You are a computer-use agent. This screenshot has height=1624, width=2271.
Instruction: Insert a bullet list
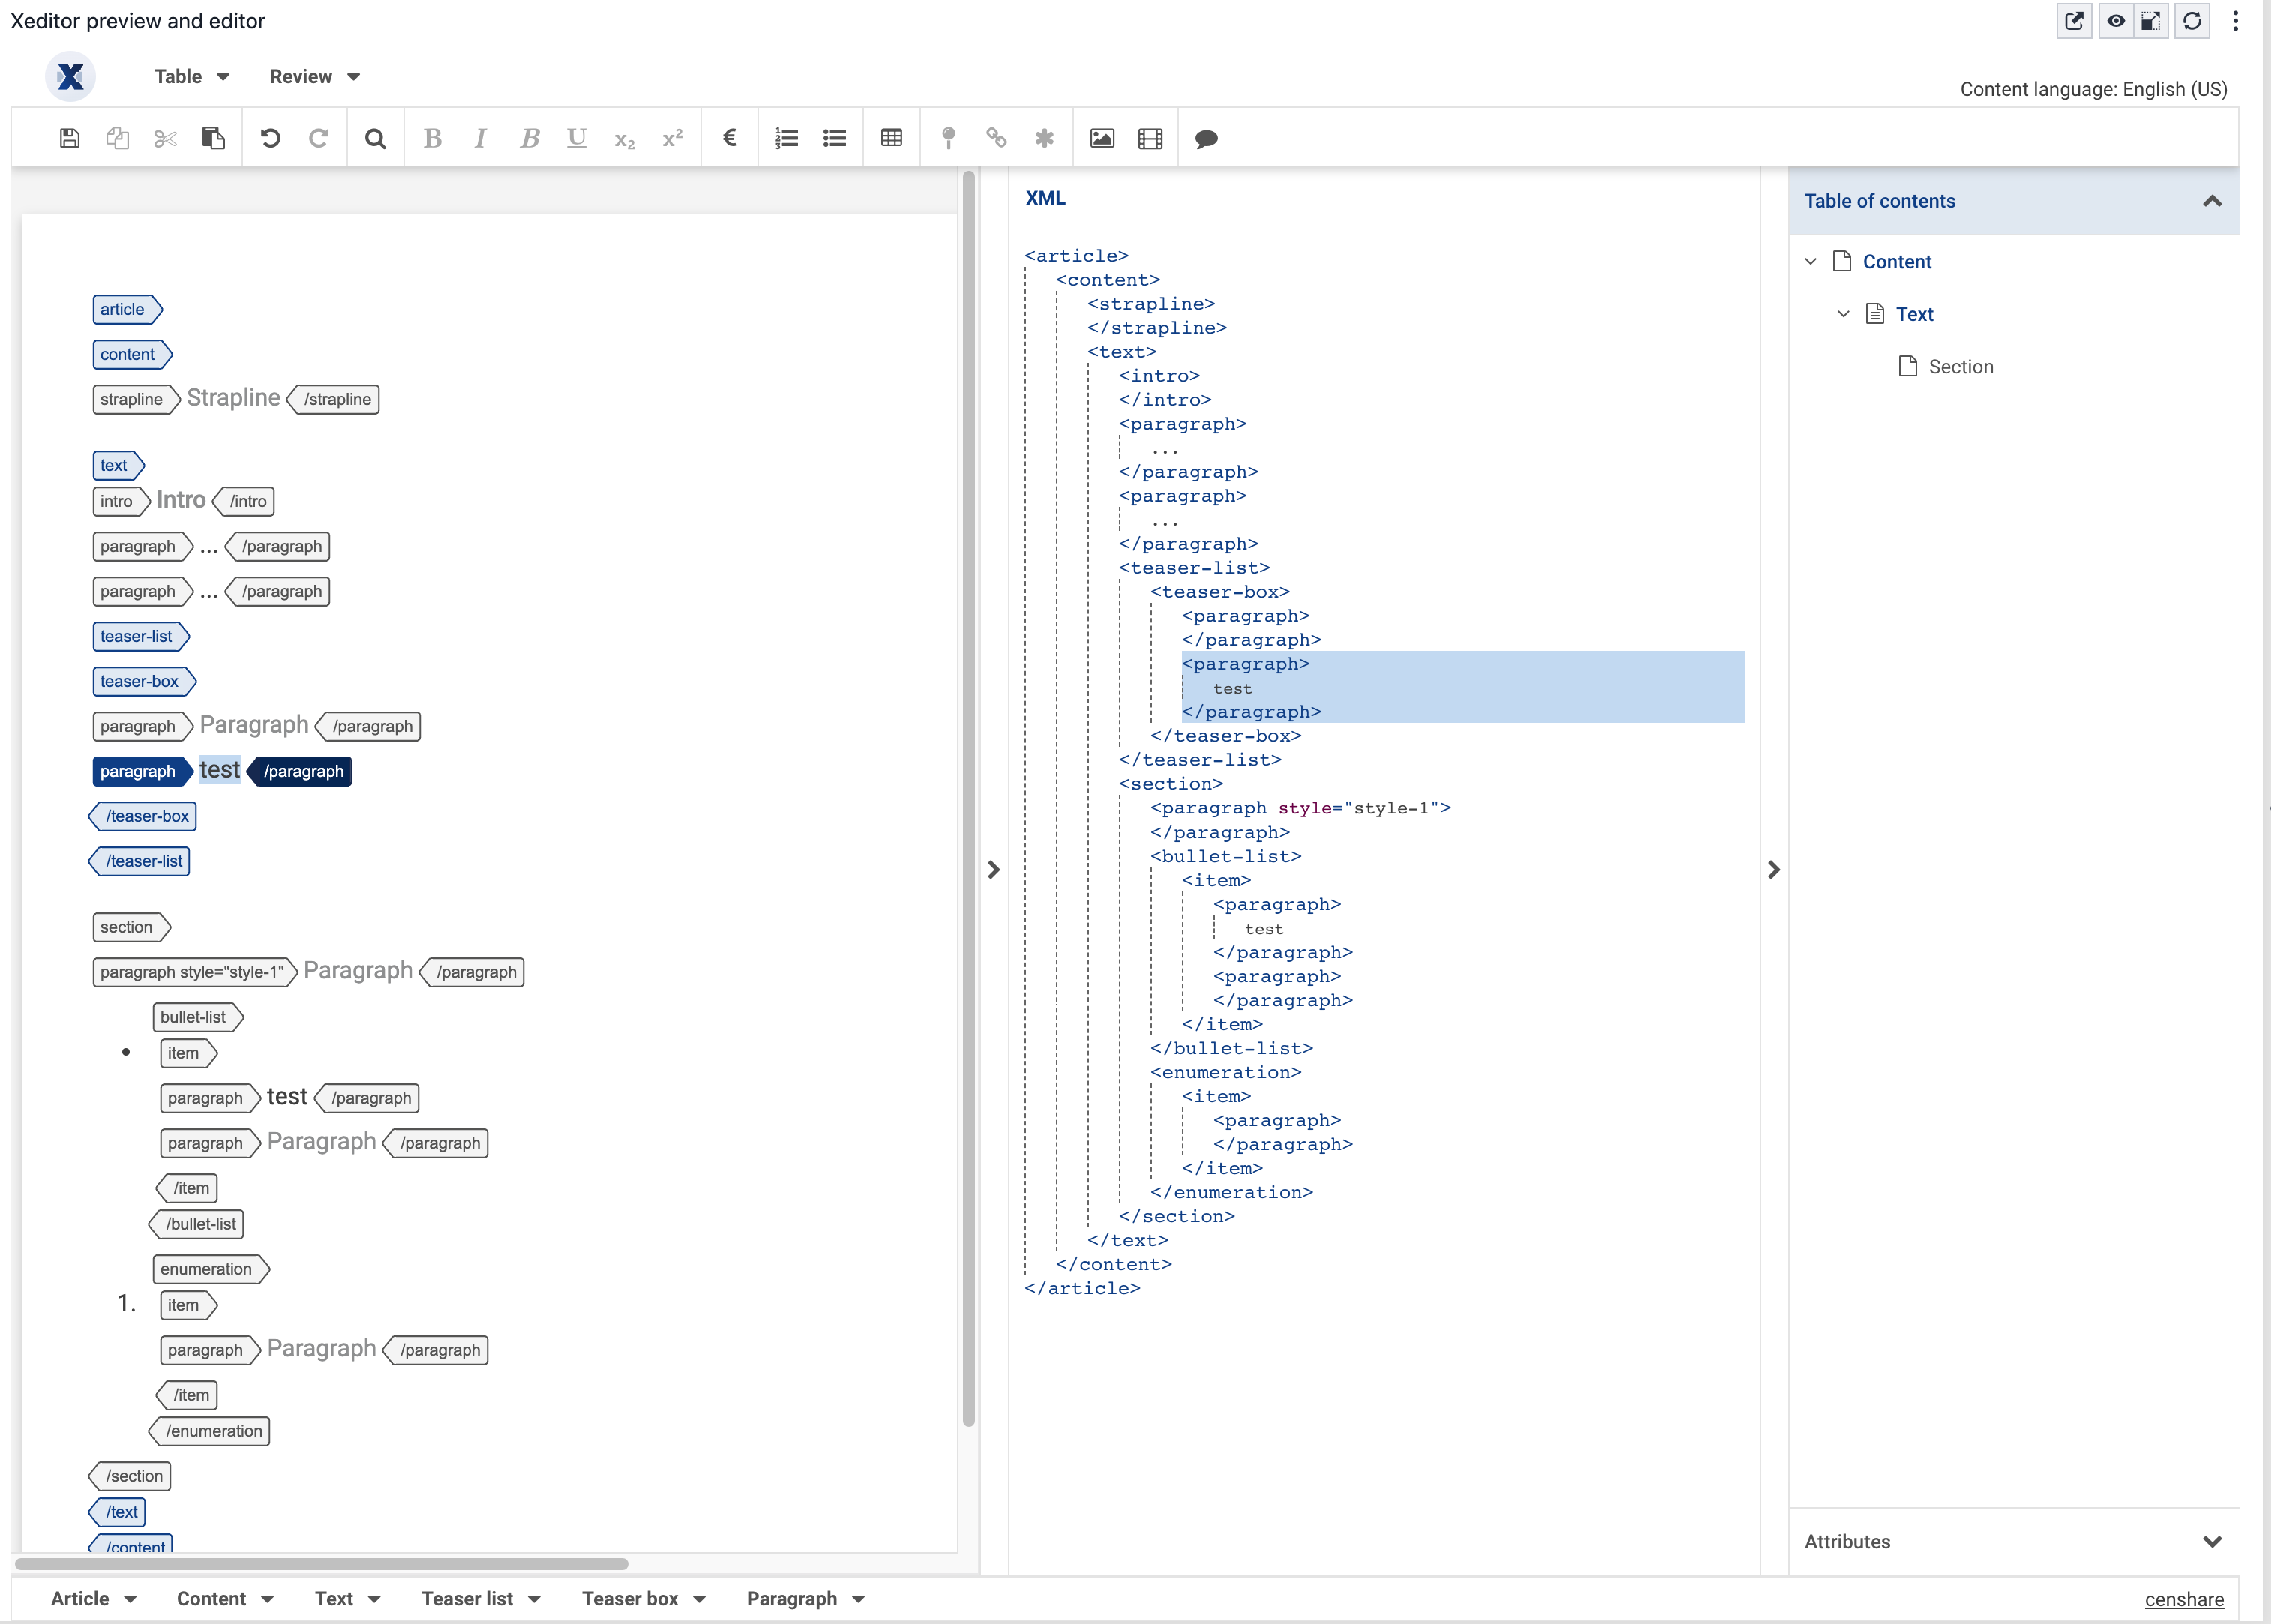[834, 138]
